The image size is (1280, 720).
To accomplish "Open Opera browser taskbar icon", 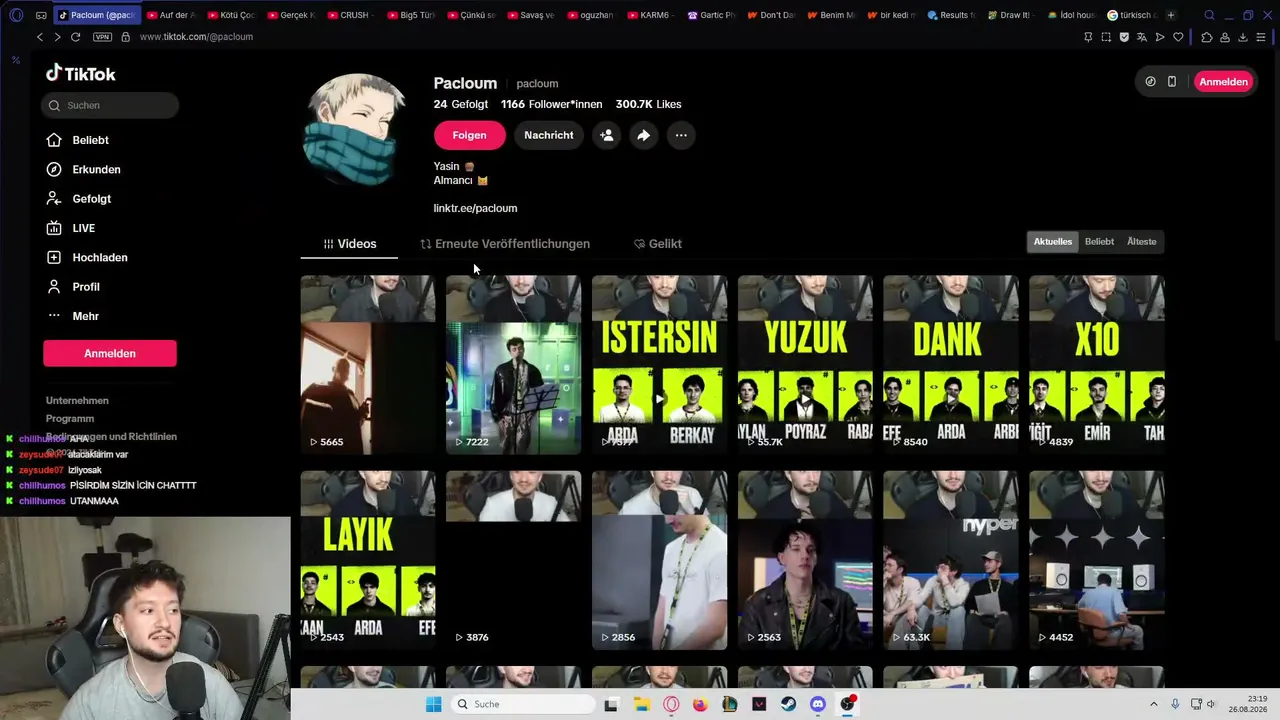I will point(671,704).
